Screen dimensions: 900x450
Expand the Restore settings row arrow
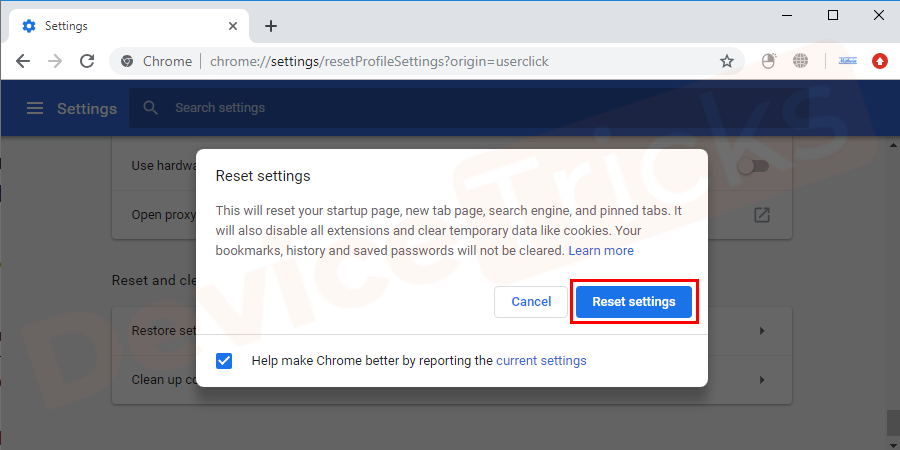click(x=762, y=331)
